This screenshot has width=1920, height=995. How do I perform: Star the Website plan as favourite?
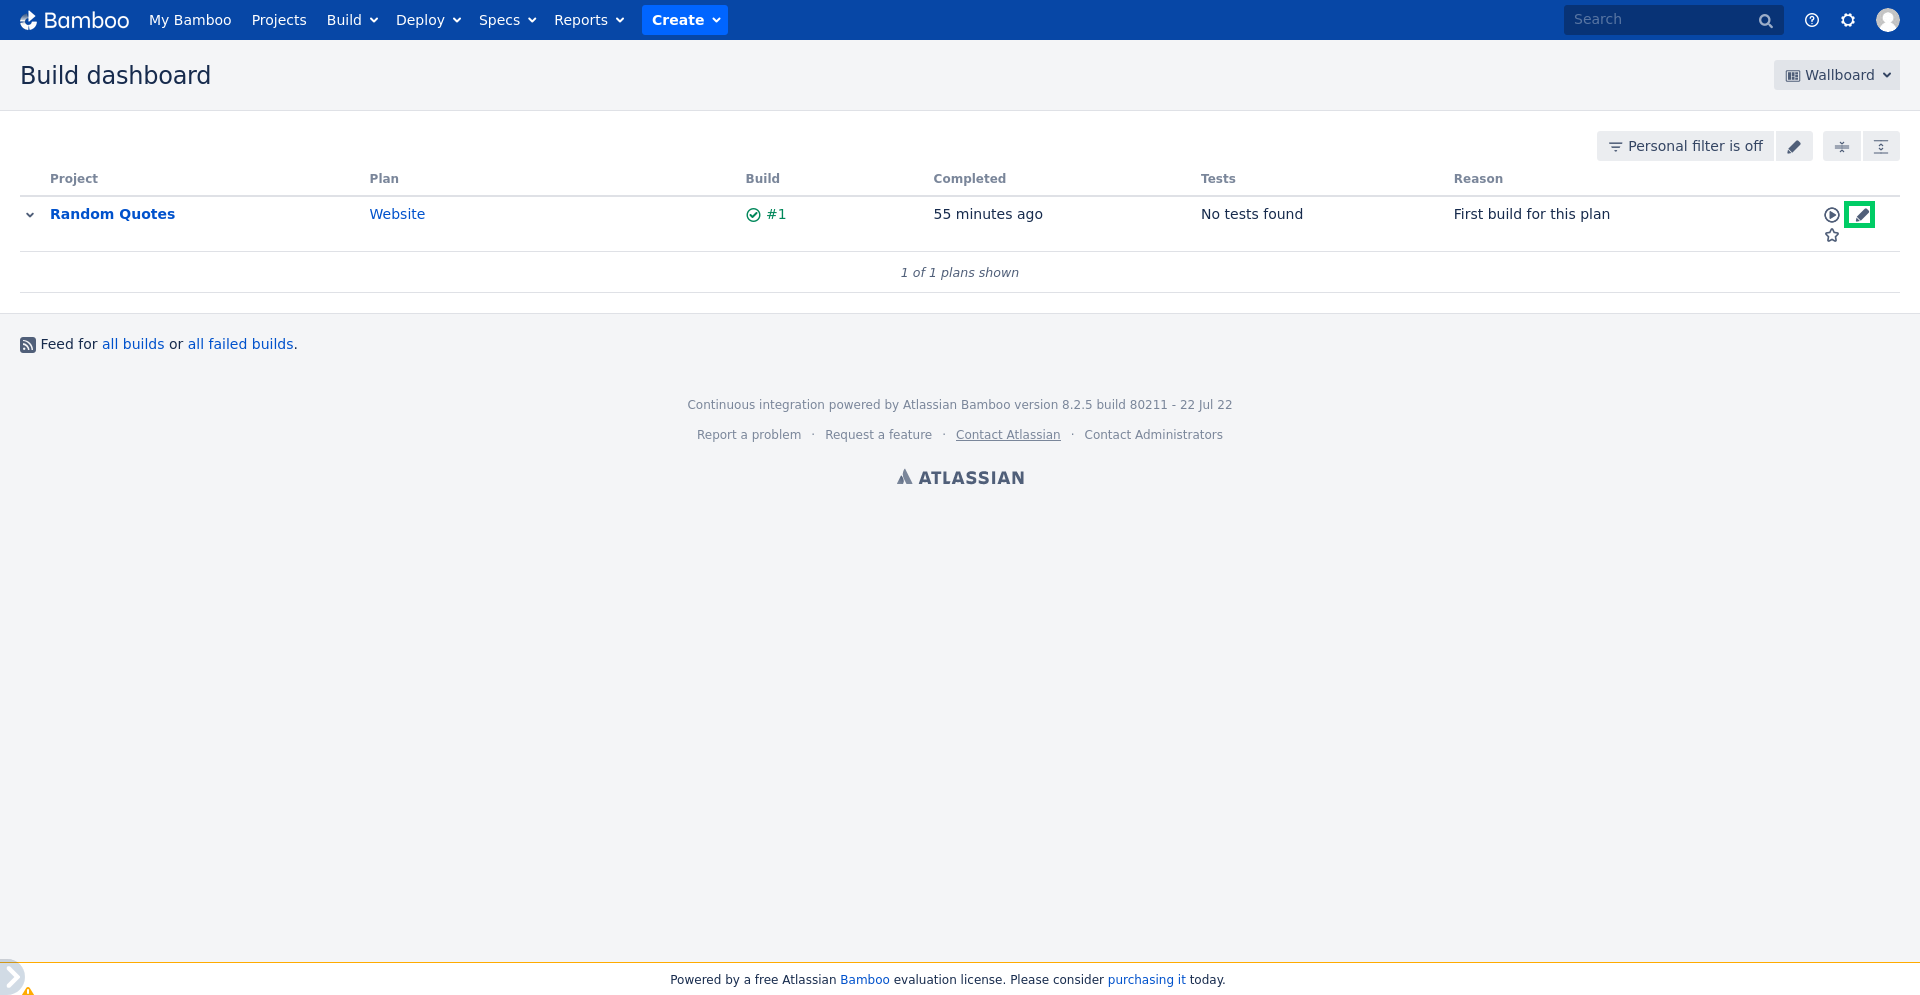(x=1831, y=236)
